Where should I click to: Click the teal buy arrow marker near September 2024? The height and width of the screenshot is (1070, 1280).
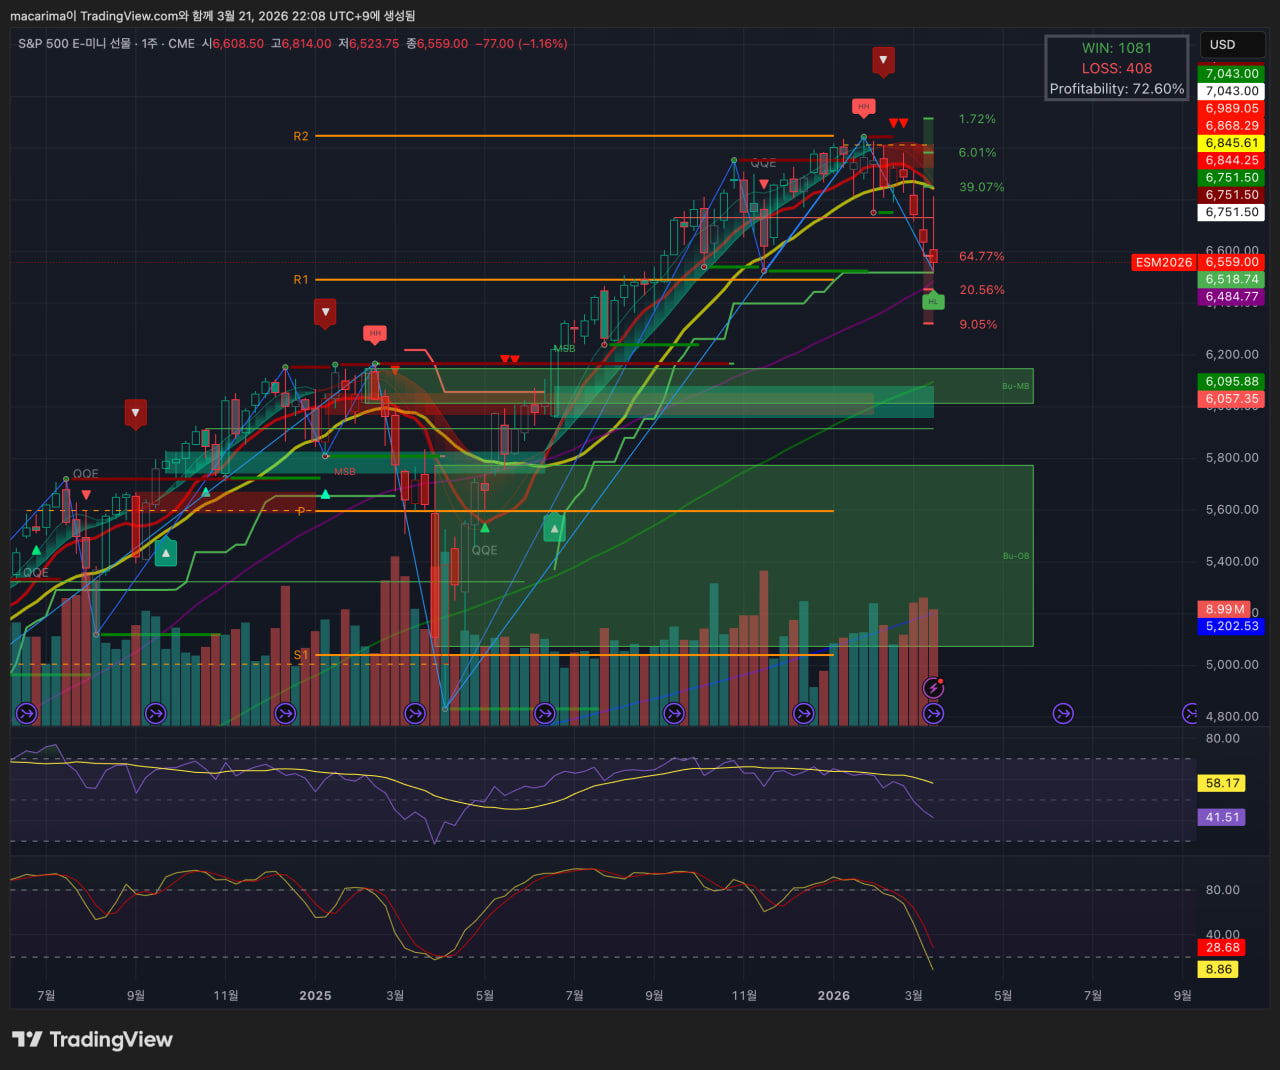[166, 552]
